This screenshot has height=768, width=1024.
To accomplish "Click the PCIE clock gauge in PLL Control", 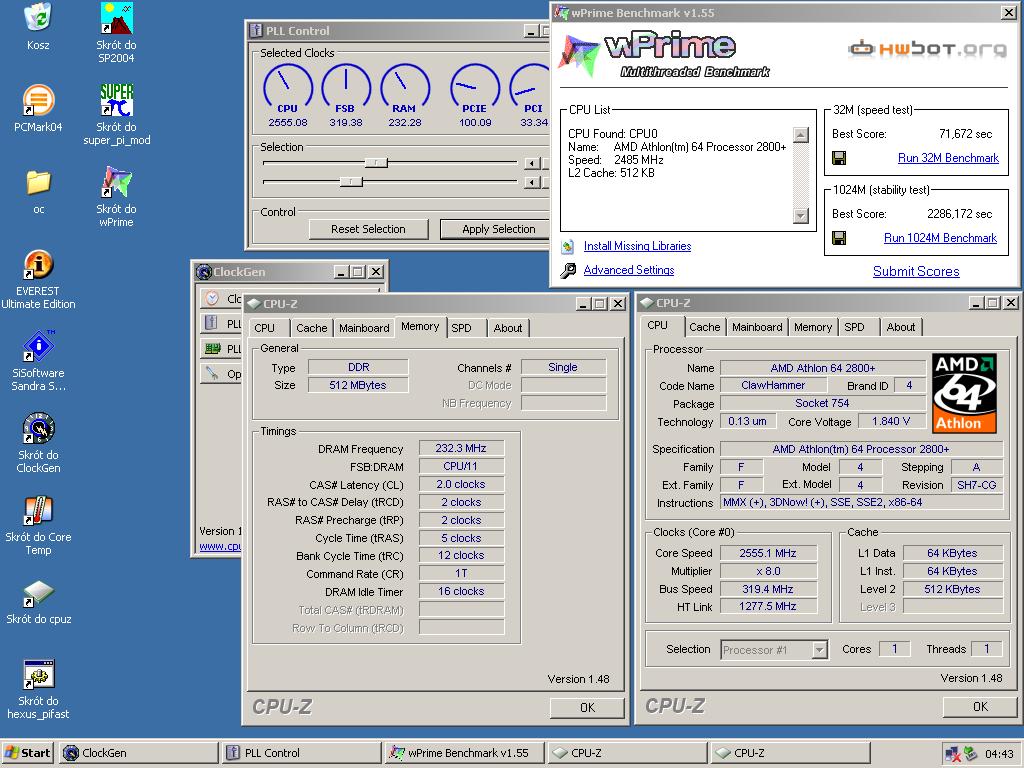I will 475,88.
